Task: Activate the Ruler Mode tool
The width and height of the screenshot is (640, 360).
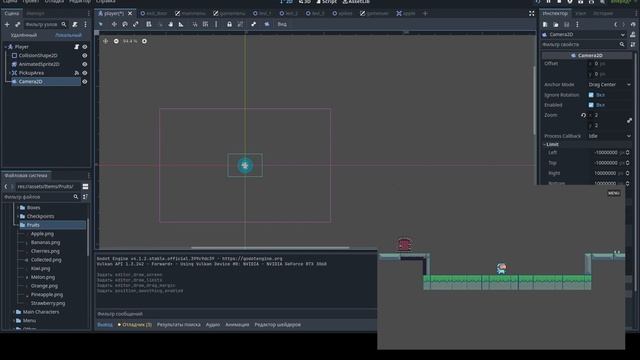Action: tap(181, 24)
